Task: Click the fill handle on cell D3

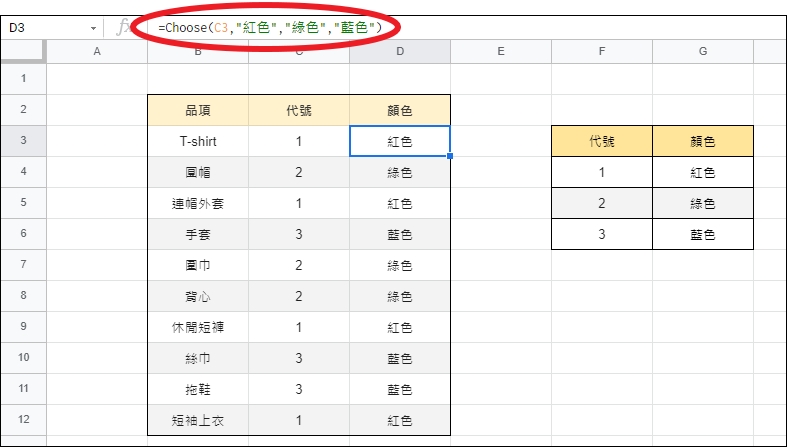Action: pos(450,156)
